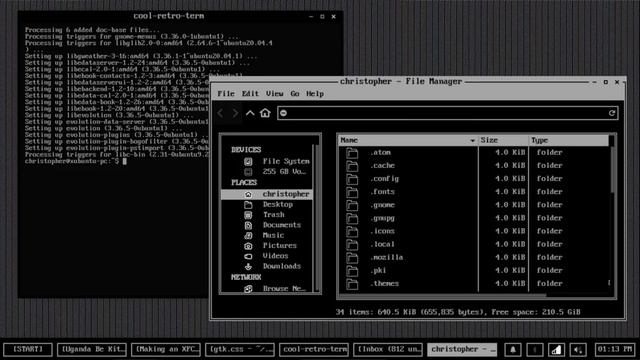Click the 01:13 PM clock
Screen dimensions: 640x360
pyautogui.click(x=614, y=349)
